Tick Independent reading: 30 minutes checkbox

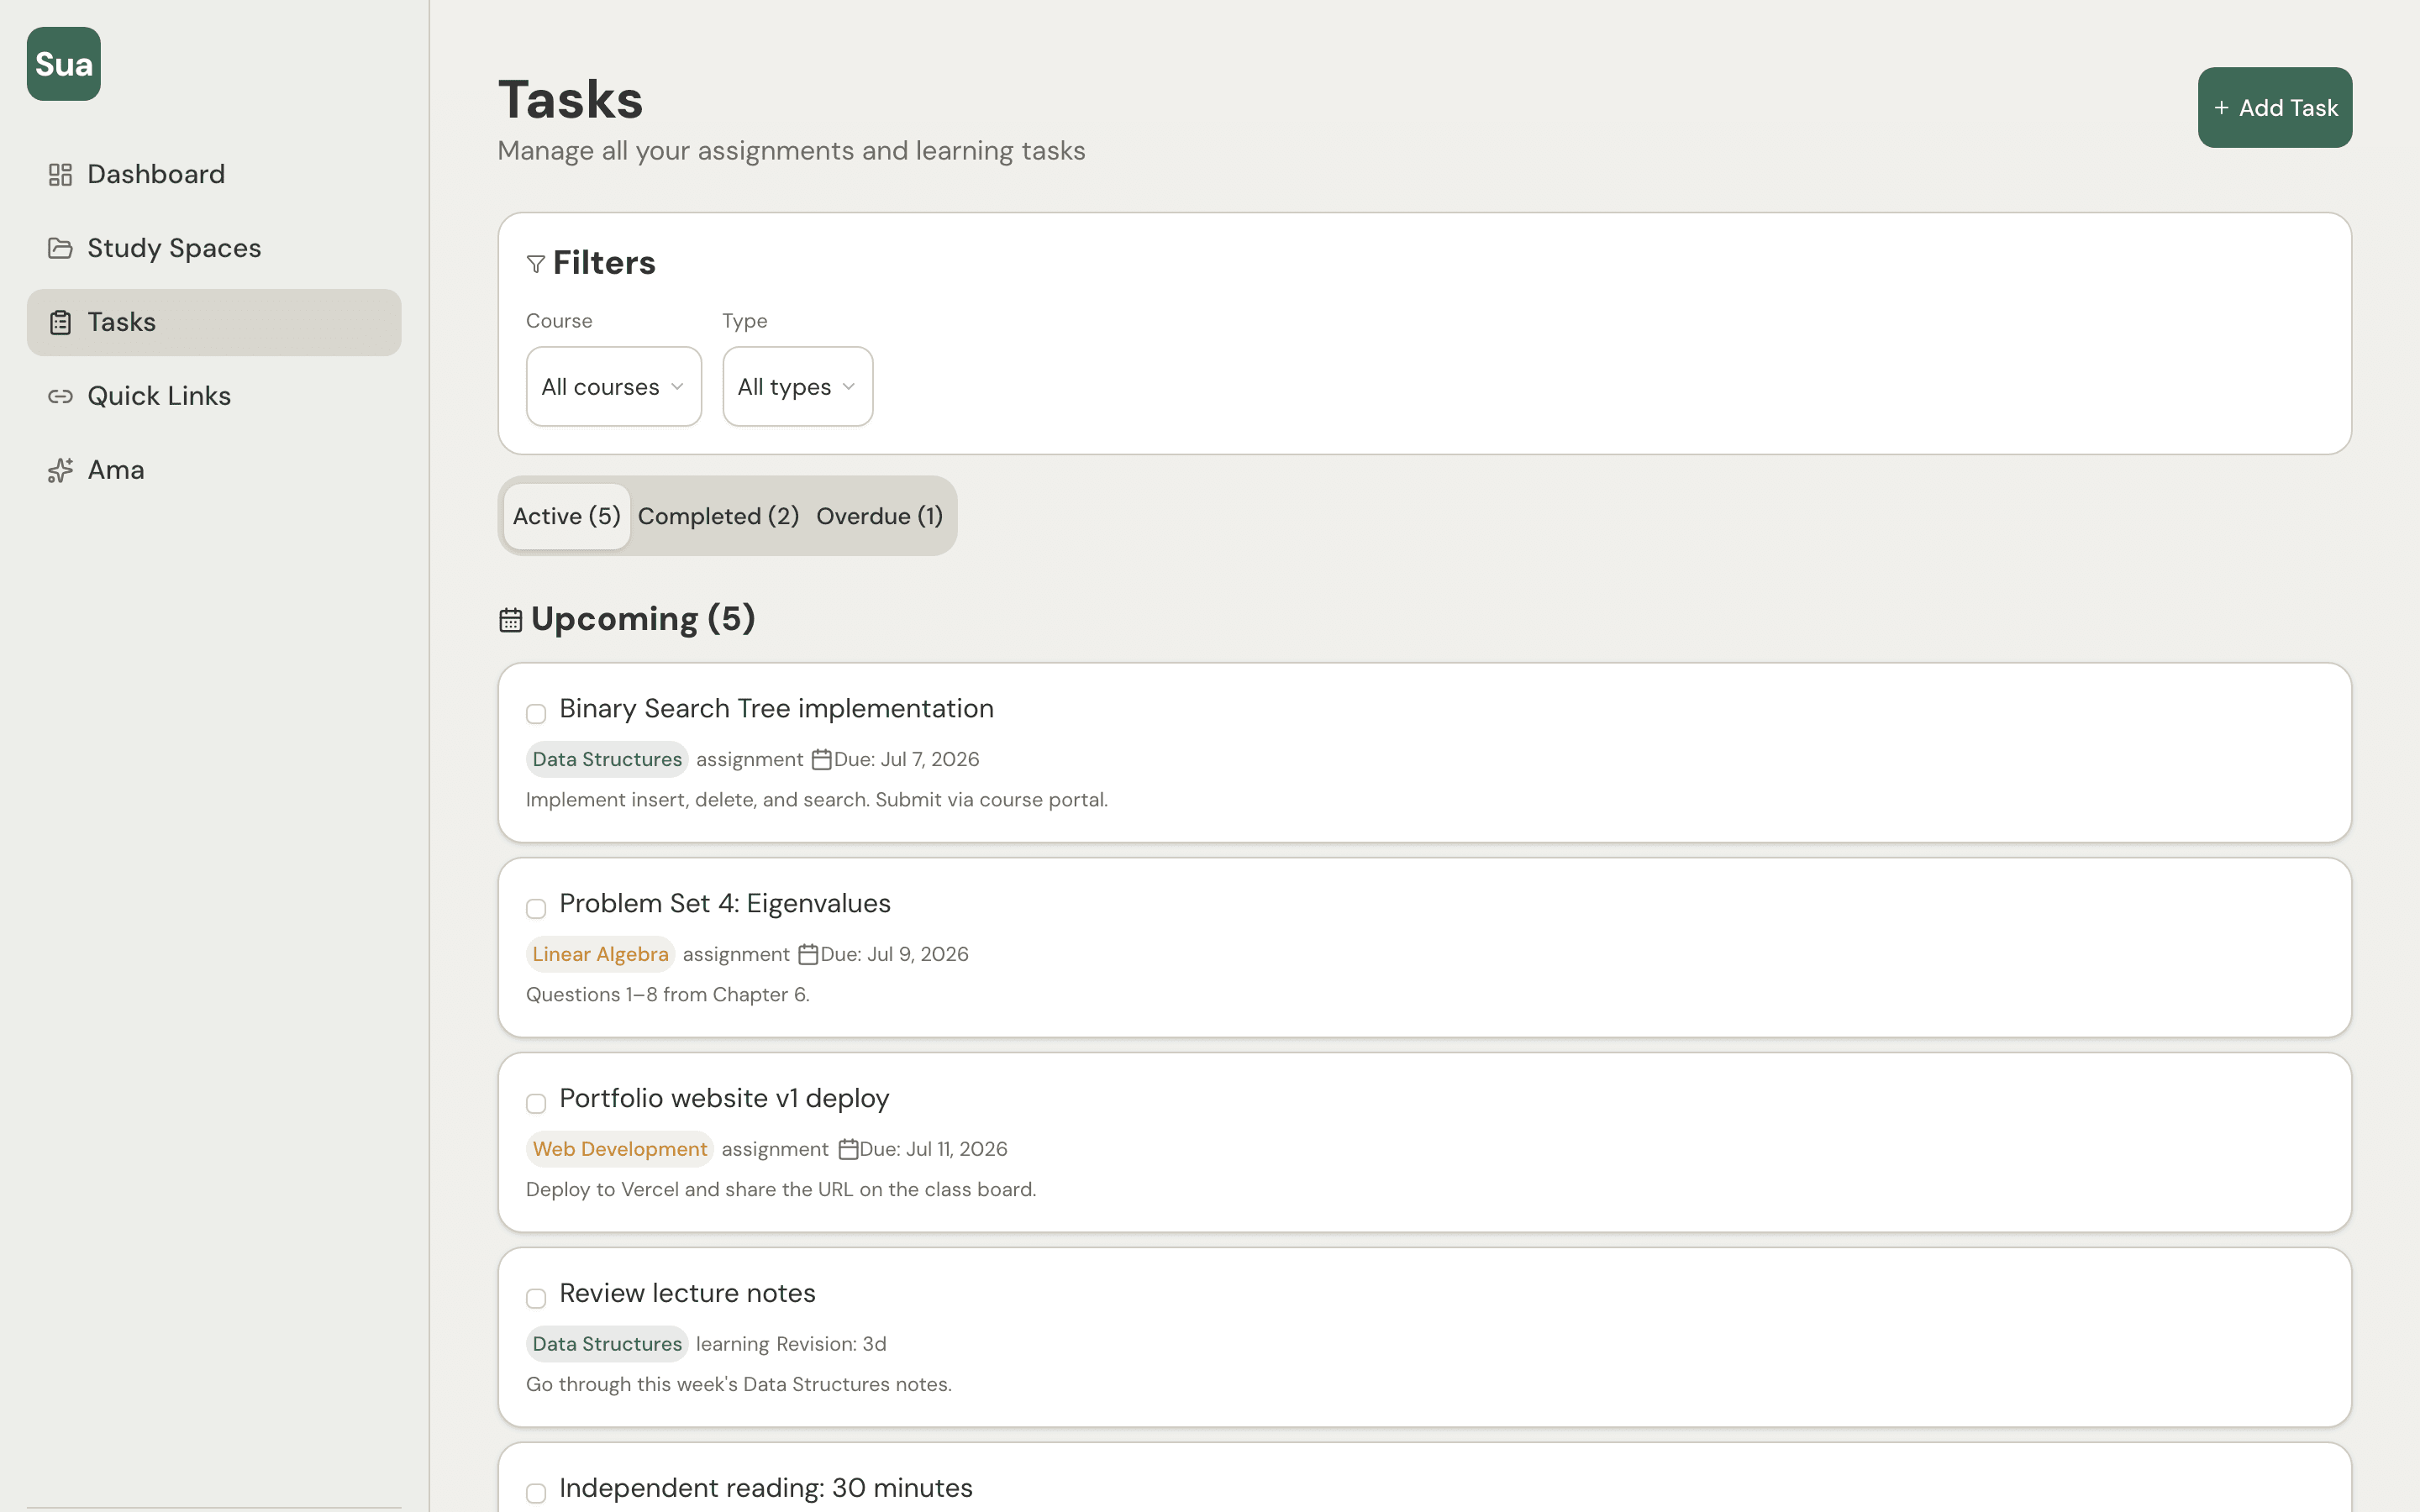point(536,1493)
